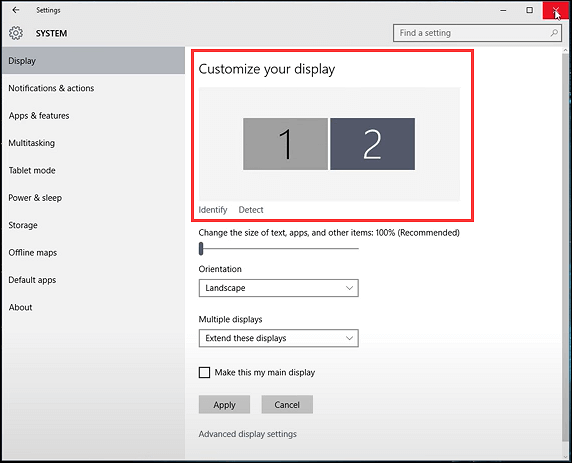This screenshot has width=572, height=463.
Task: Select monitor 1 thumbnail
Action: pos(285,144)
